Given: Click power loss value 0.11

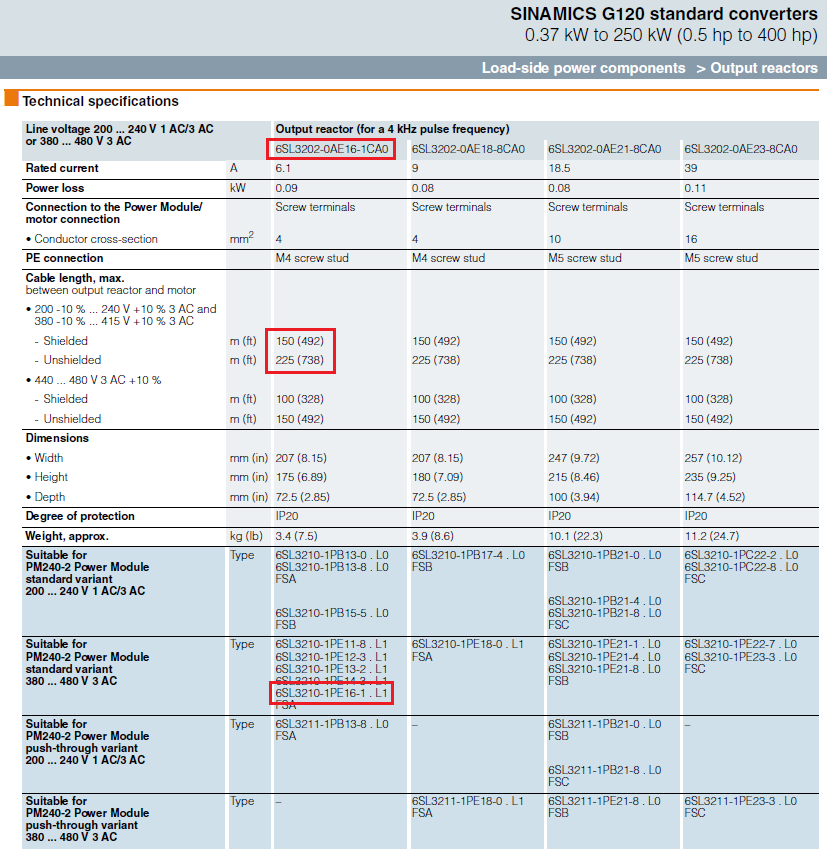Looking at the screenshot, I should pyautogui.click(x=695, y=188).
